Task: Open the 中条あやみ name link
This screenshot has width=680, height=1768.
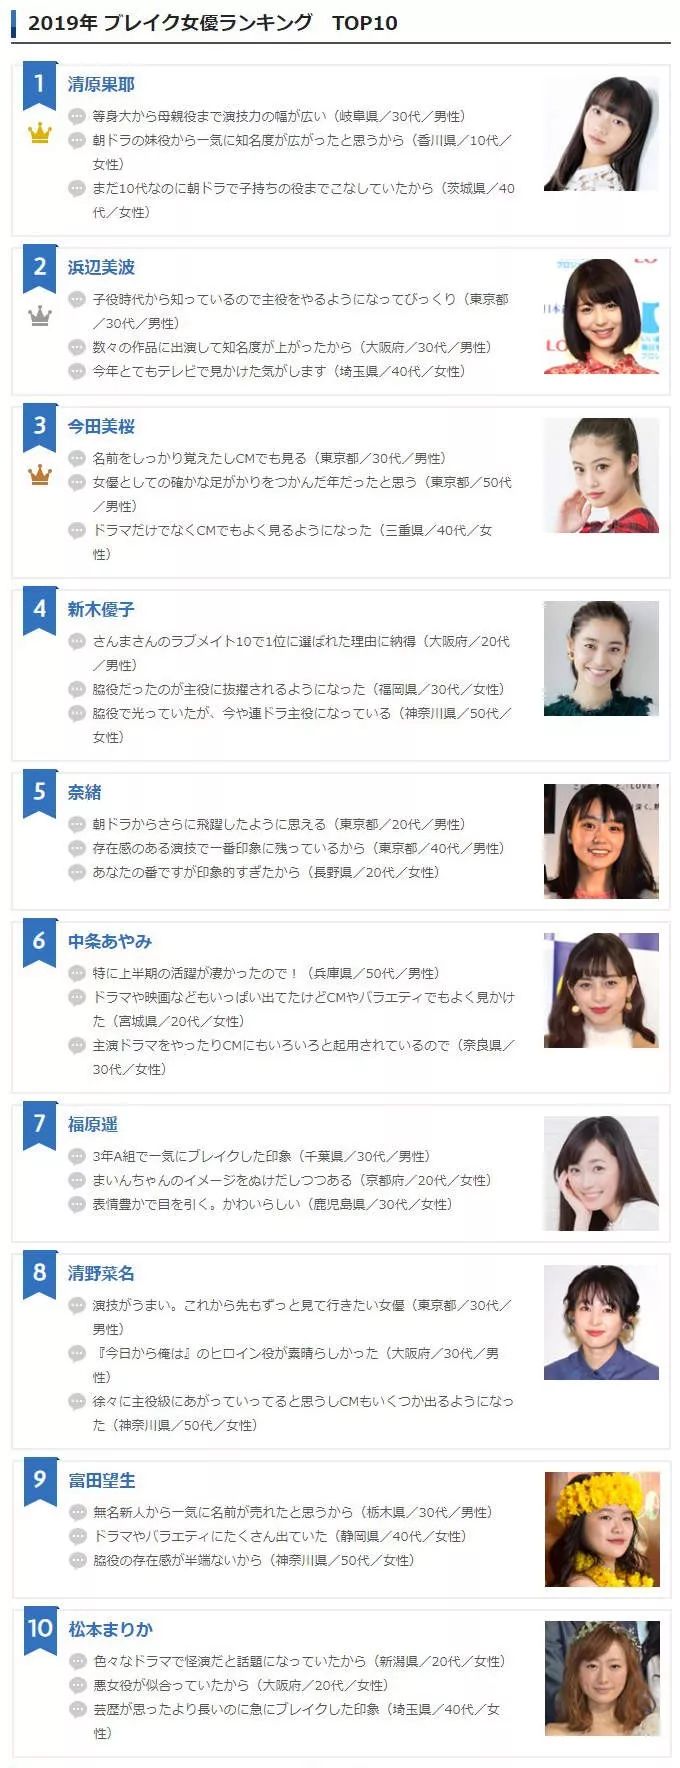Action: click(x=110, y=942)
